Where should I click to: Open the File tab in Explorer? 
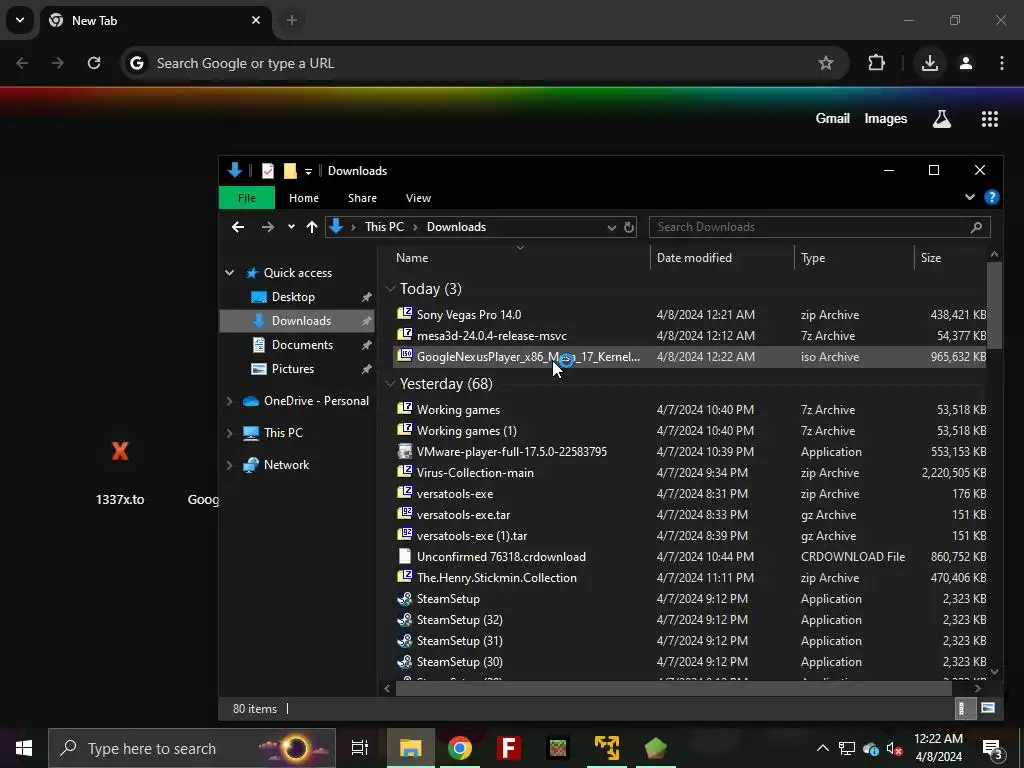(247, 198)
